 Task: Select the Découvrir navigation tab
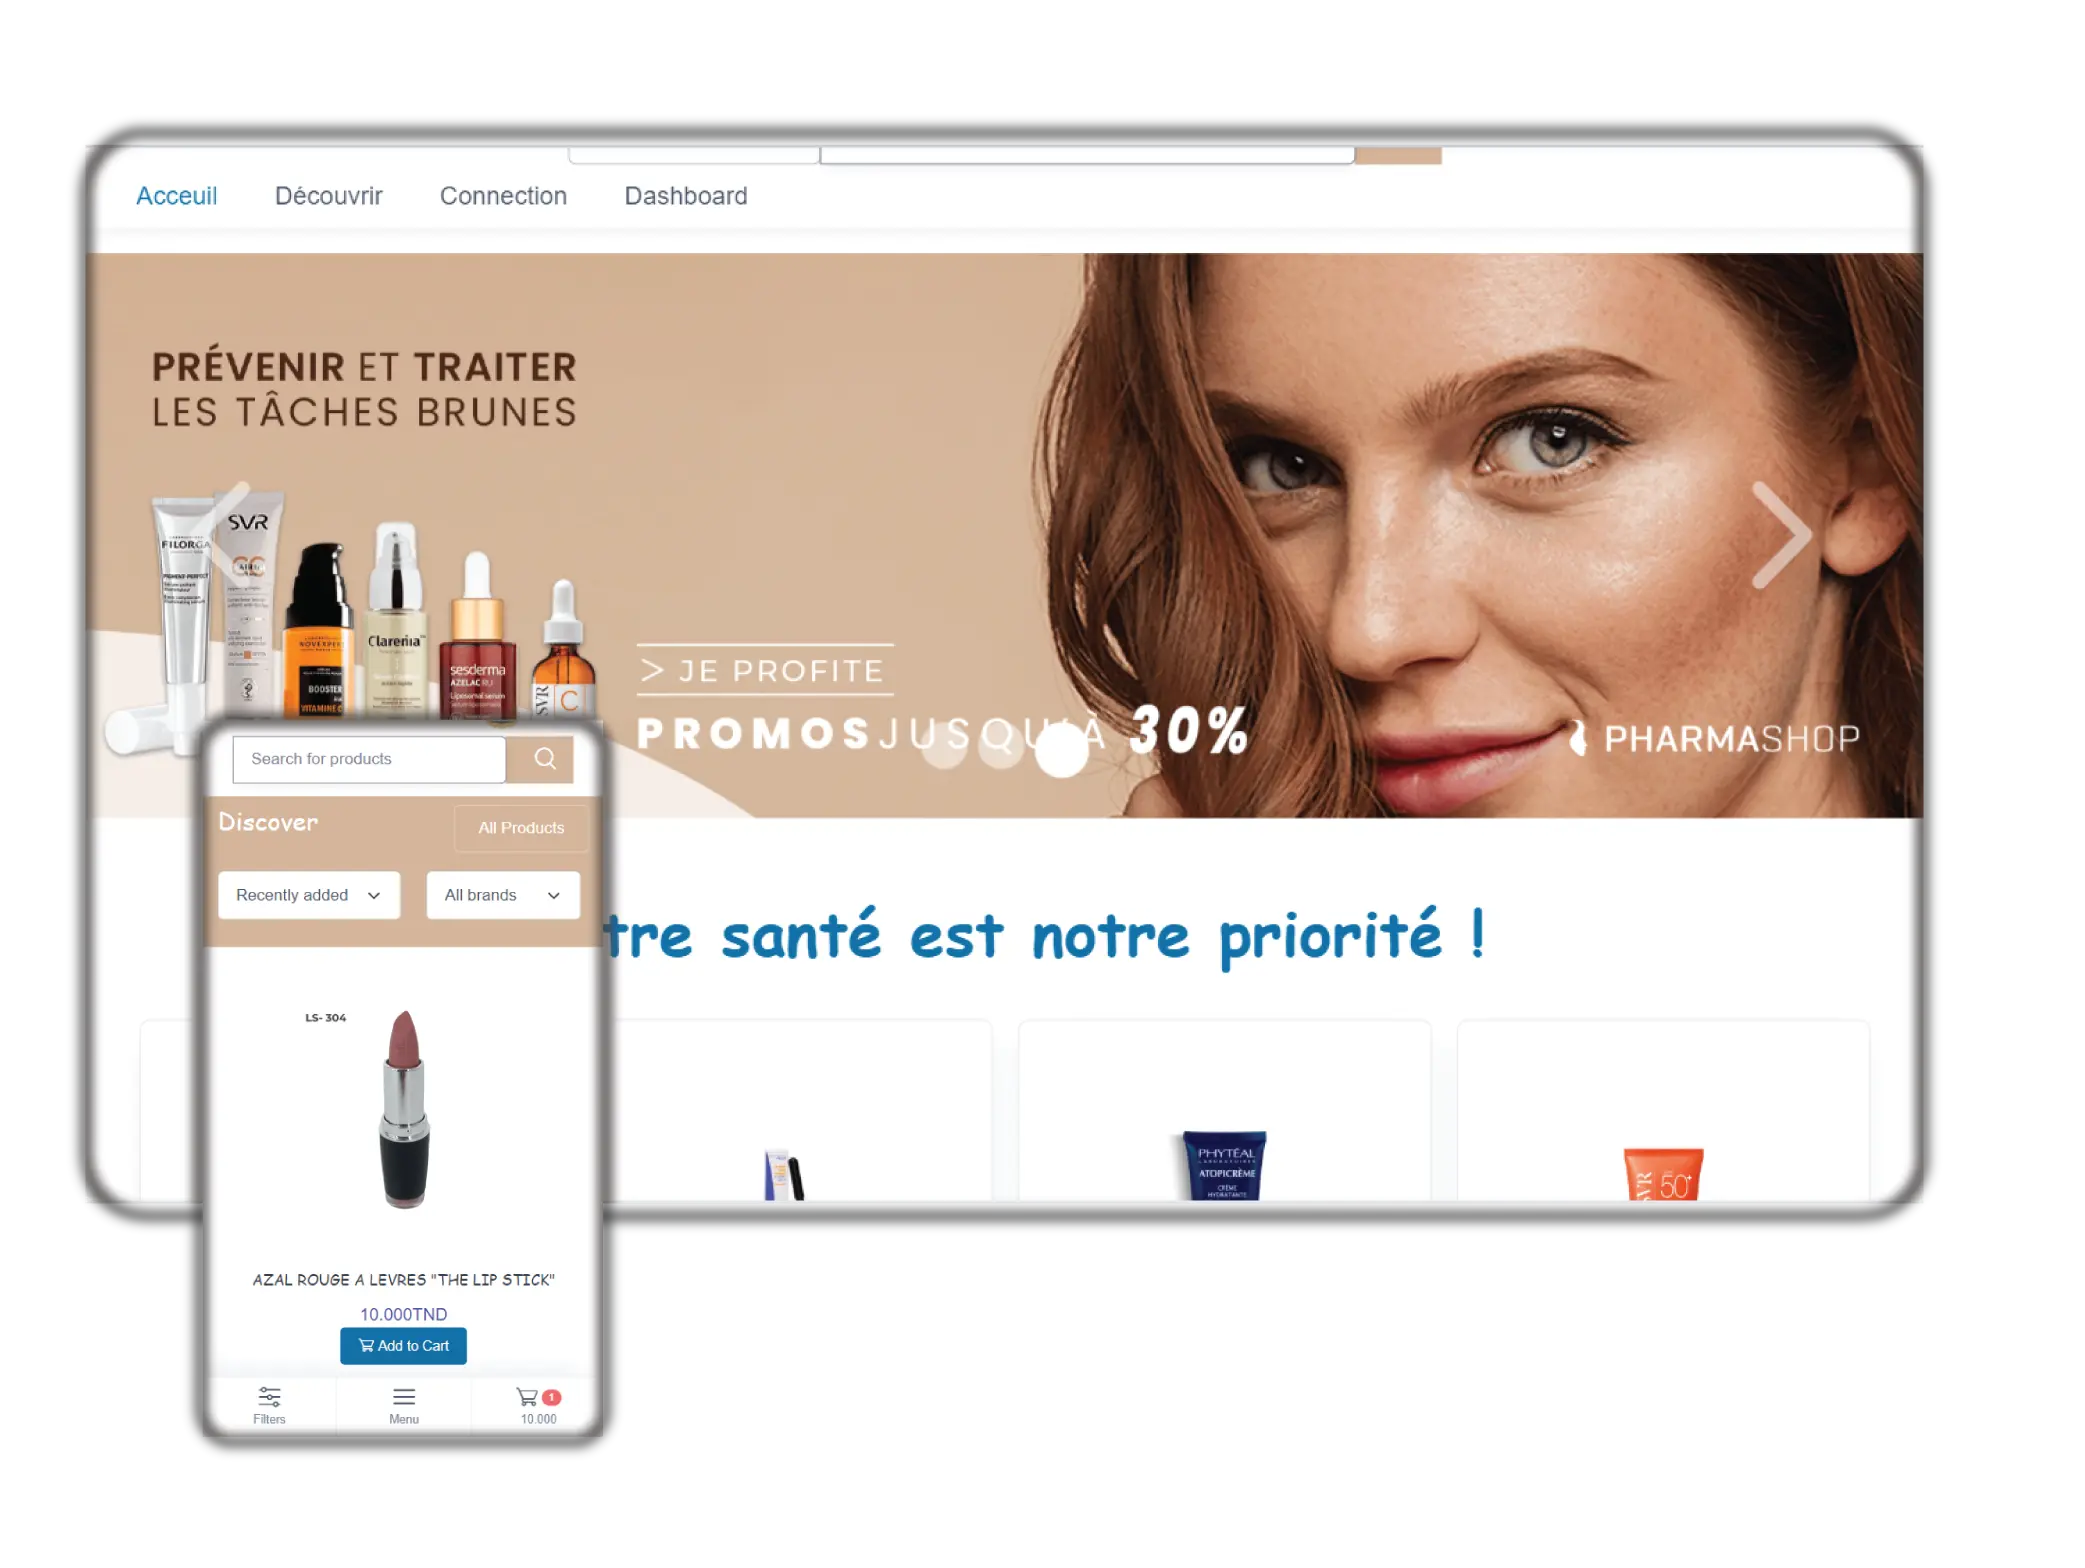coord(328,194)
